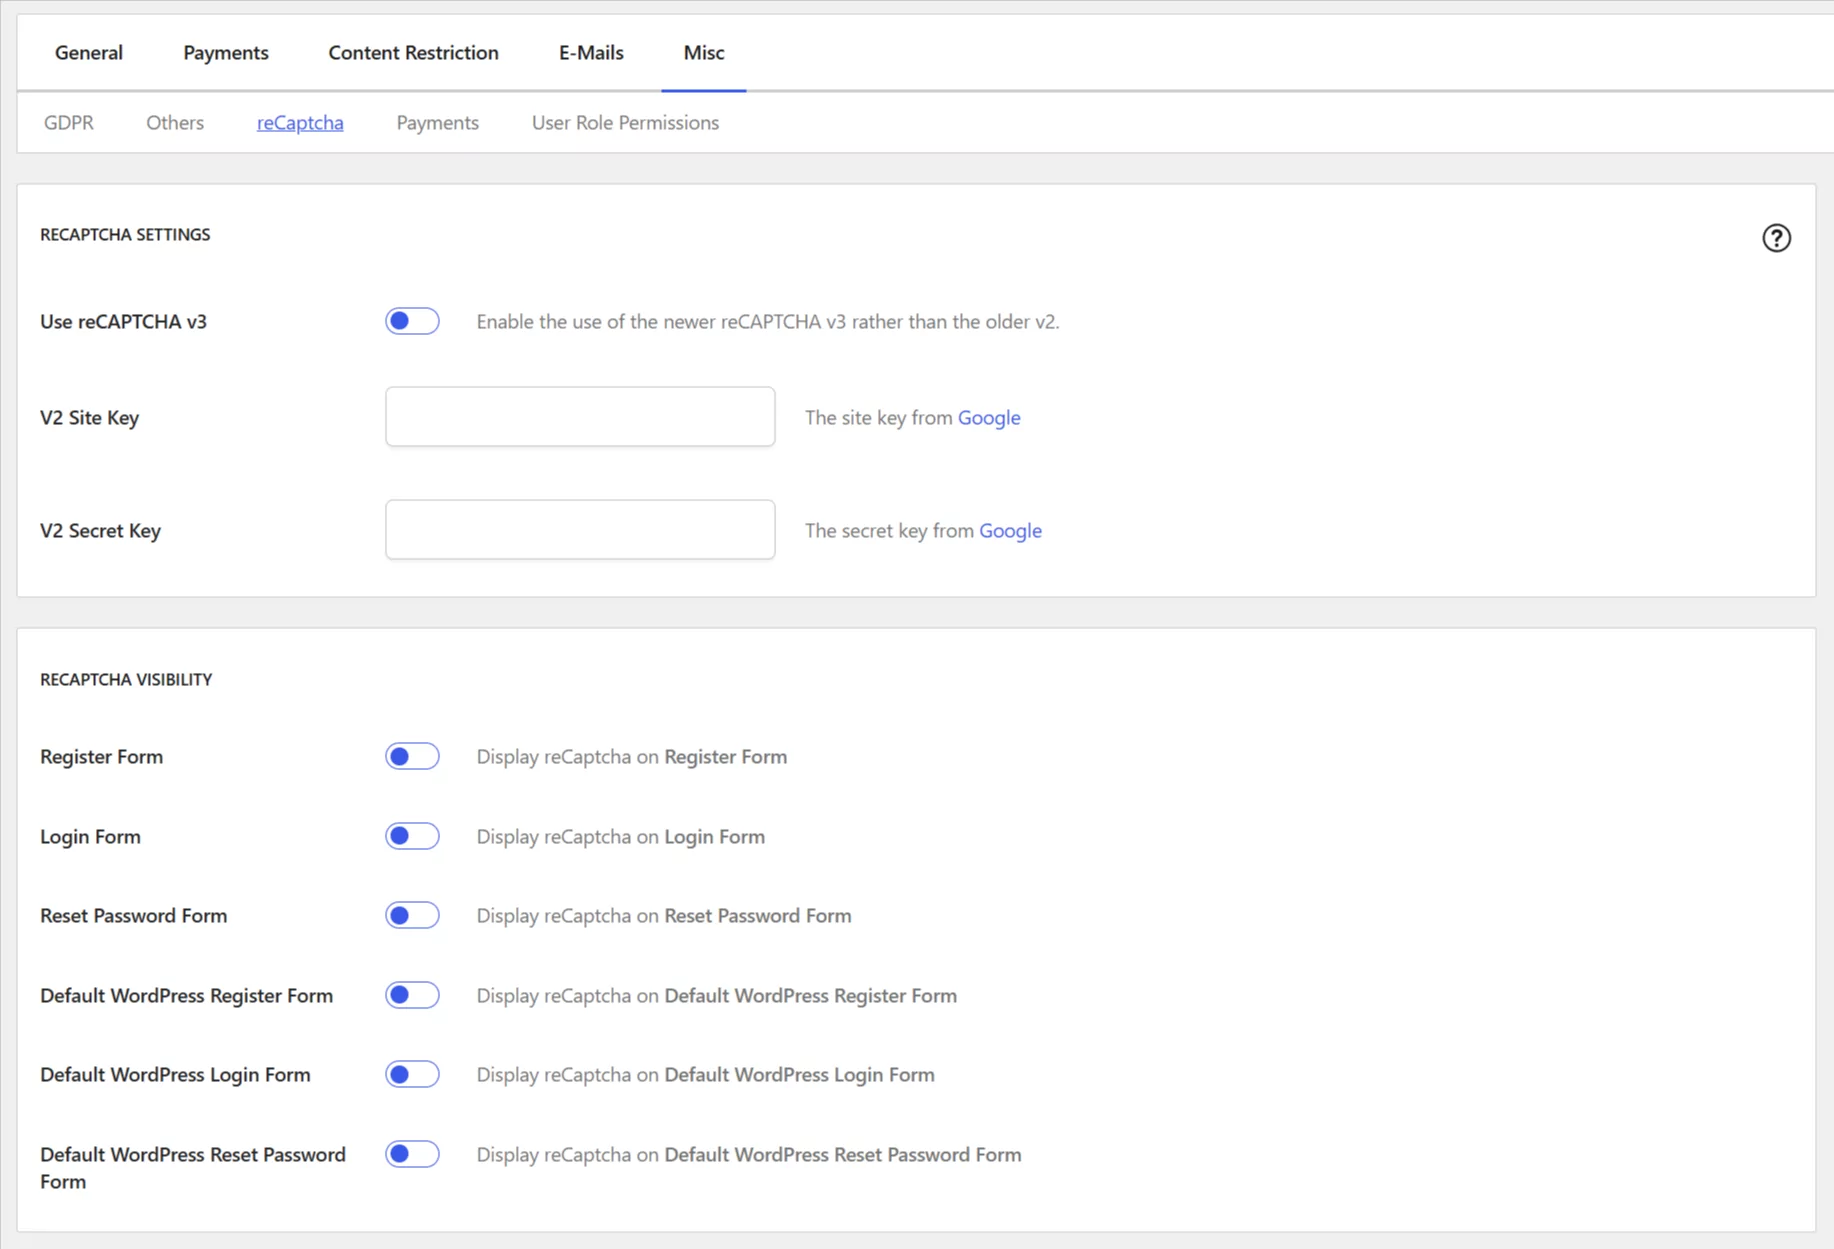Open the reCAPTCHA settings help icon
The height and width of the screenshot is (1249, 1834).
[1776, 238]
